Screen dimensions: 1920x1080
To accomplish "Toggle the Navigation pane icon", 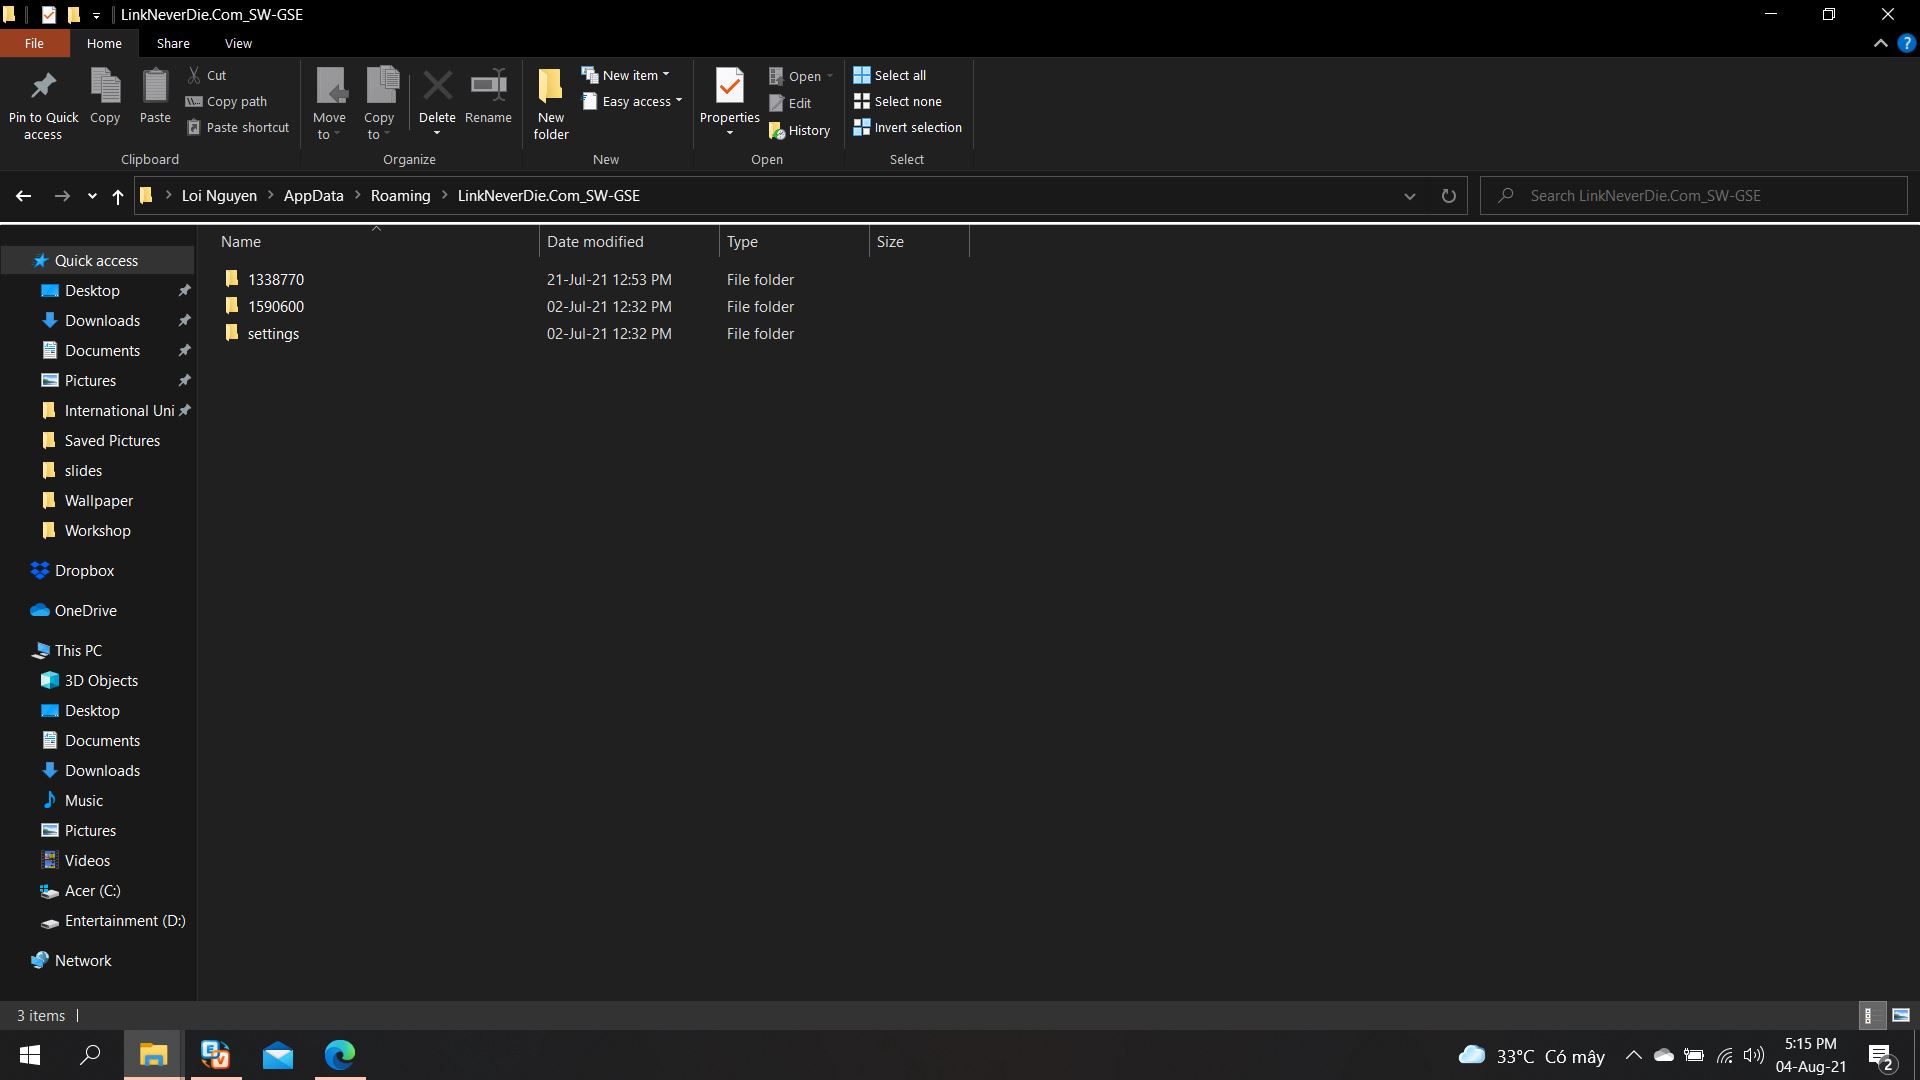I will pos(11,13).
